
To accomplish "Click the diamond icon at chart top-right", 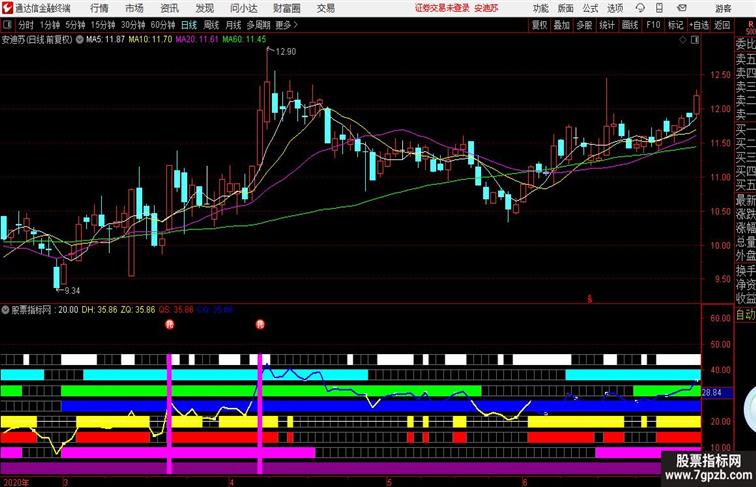I will [x=683, y=40].
